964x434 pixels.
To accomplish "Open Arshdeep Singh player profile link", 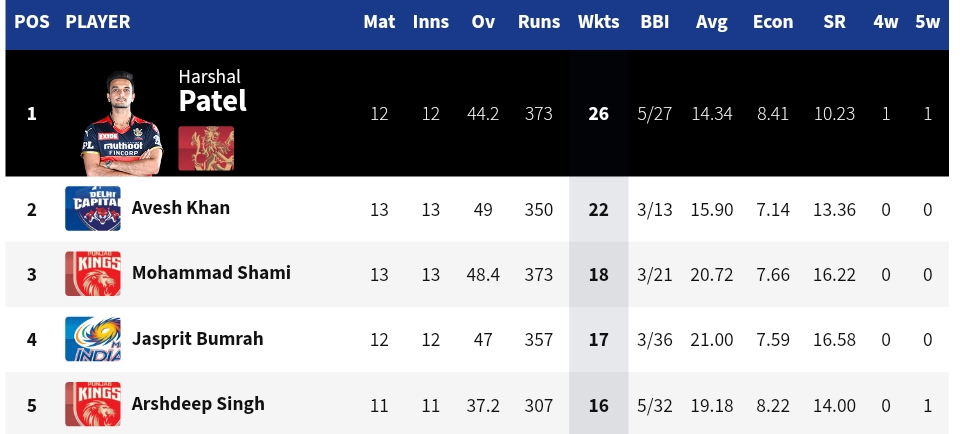I will (198, 404).
